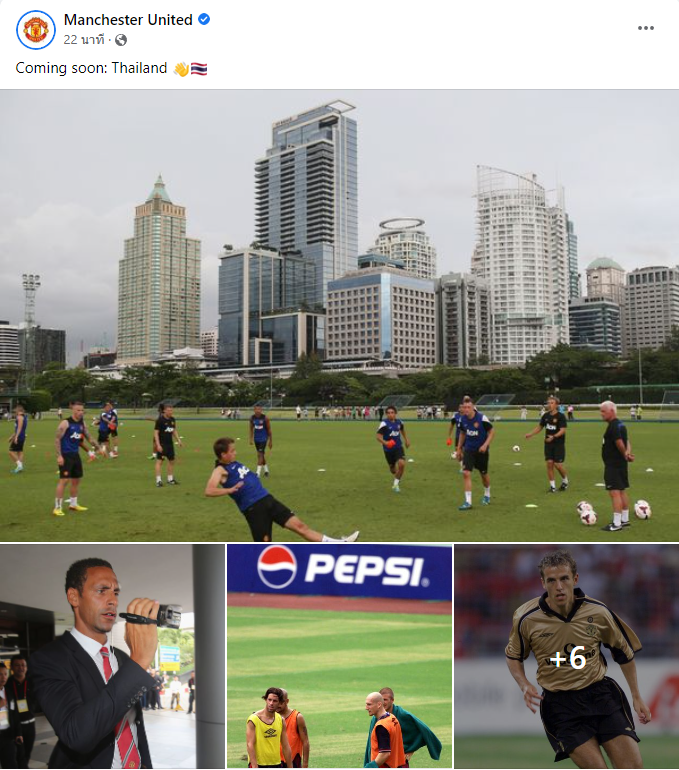Image resolution: width=679 pixels, height=770 pixels.
Task: Open the Bangkok skyline training photo
Action: [x=339, y=315]
